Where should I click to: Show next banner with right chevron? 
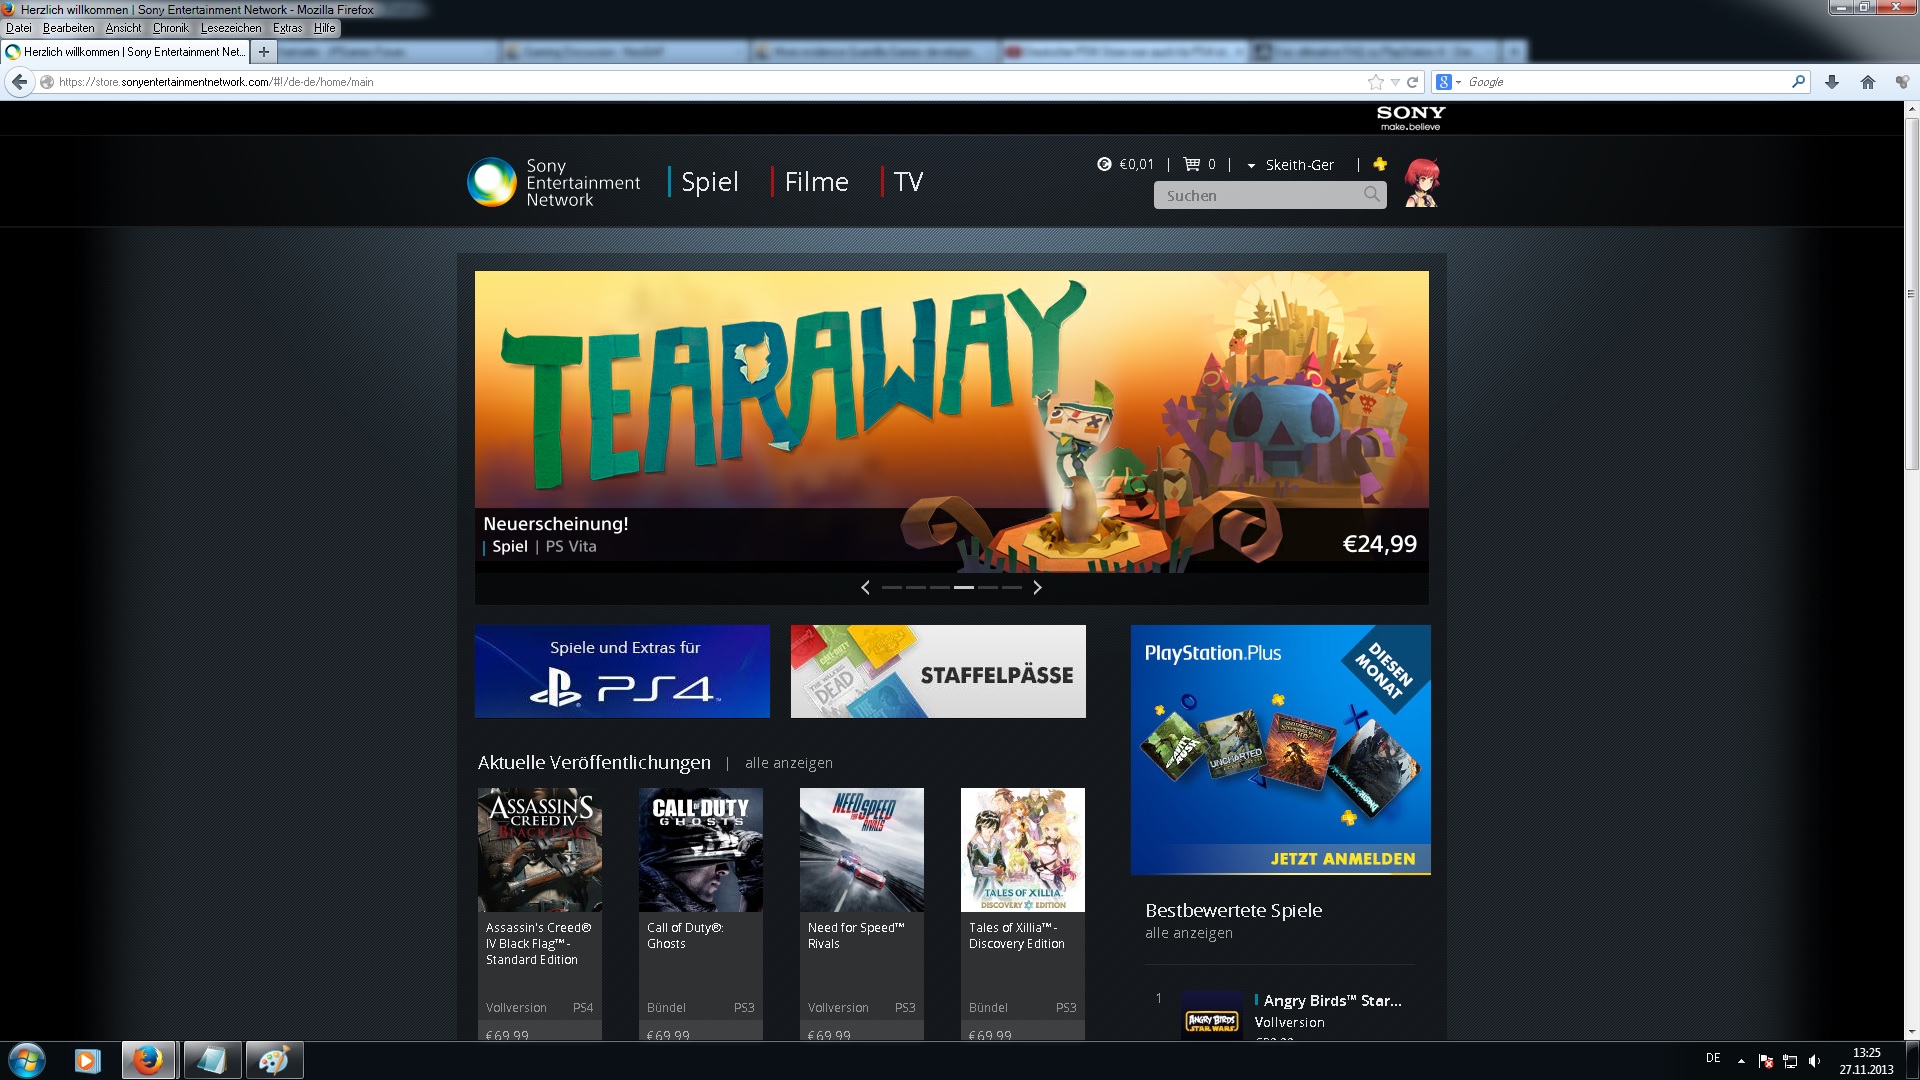pos(1037,588)
